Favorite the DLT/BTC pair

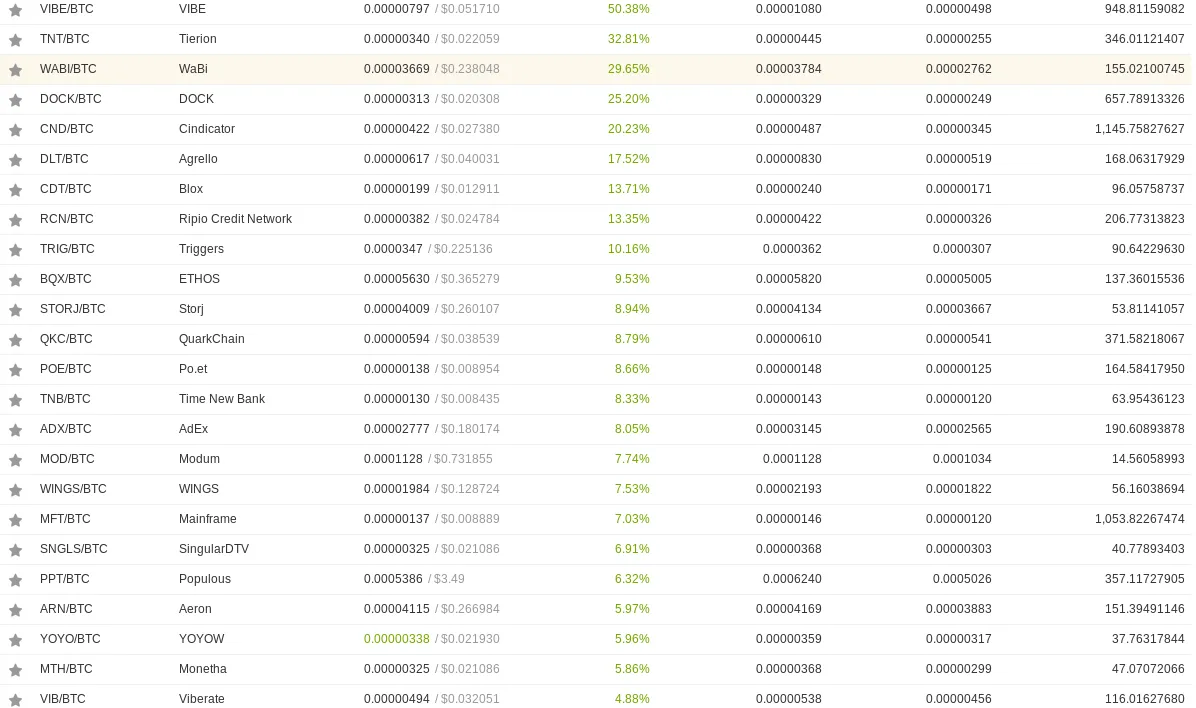(15, 160)
